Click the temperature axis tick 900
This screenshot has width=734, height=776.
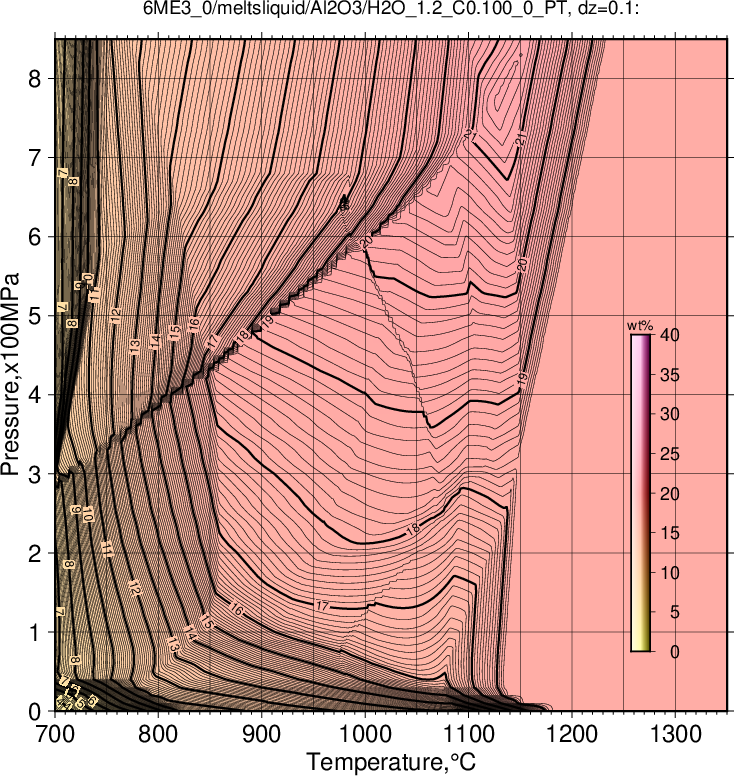261,734
